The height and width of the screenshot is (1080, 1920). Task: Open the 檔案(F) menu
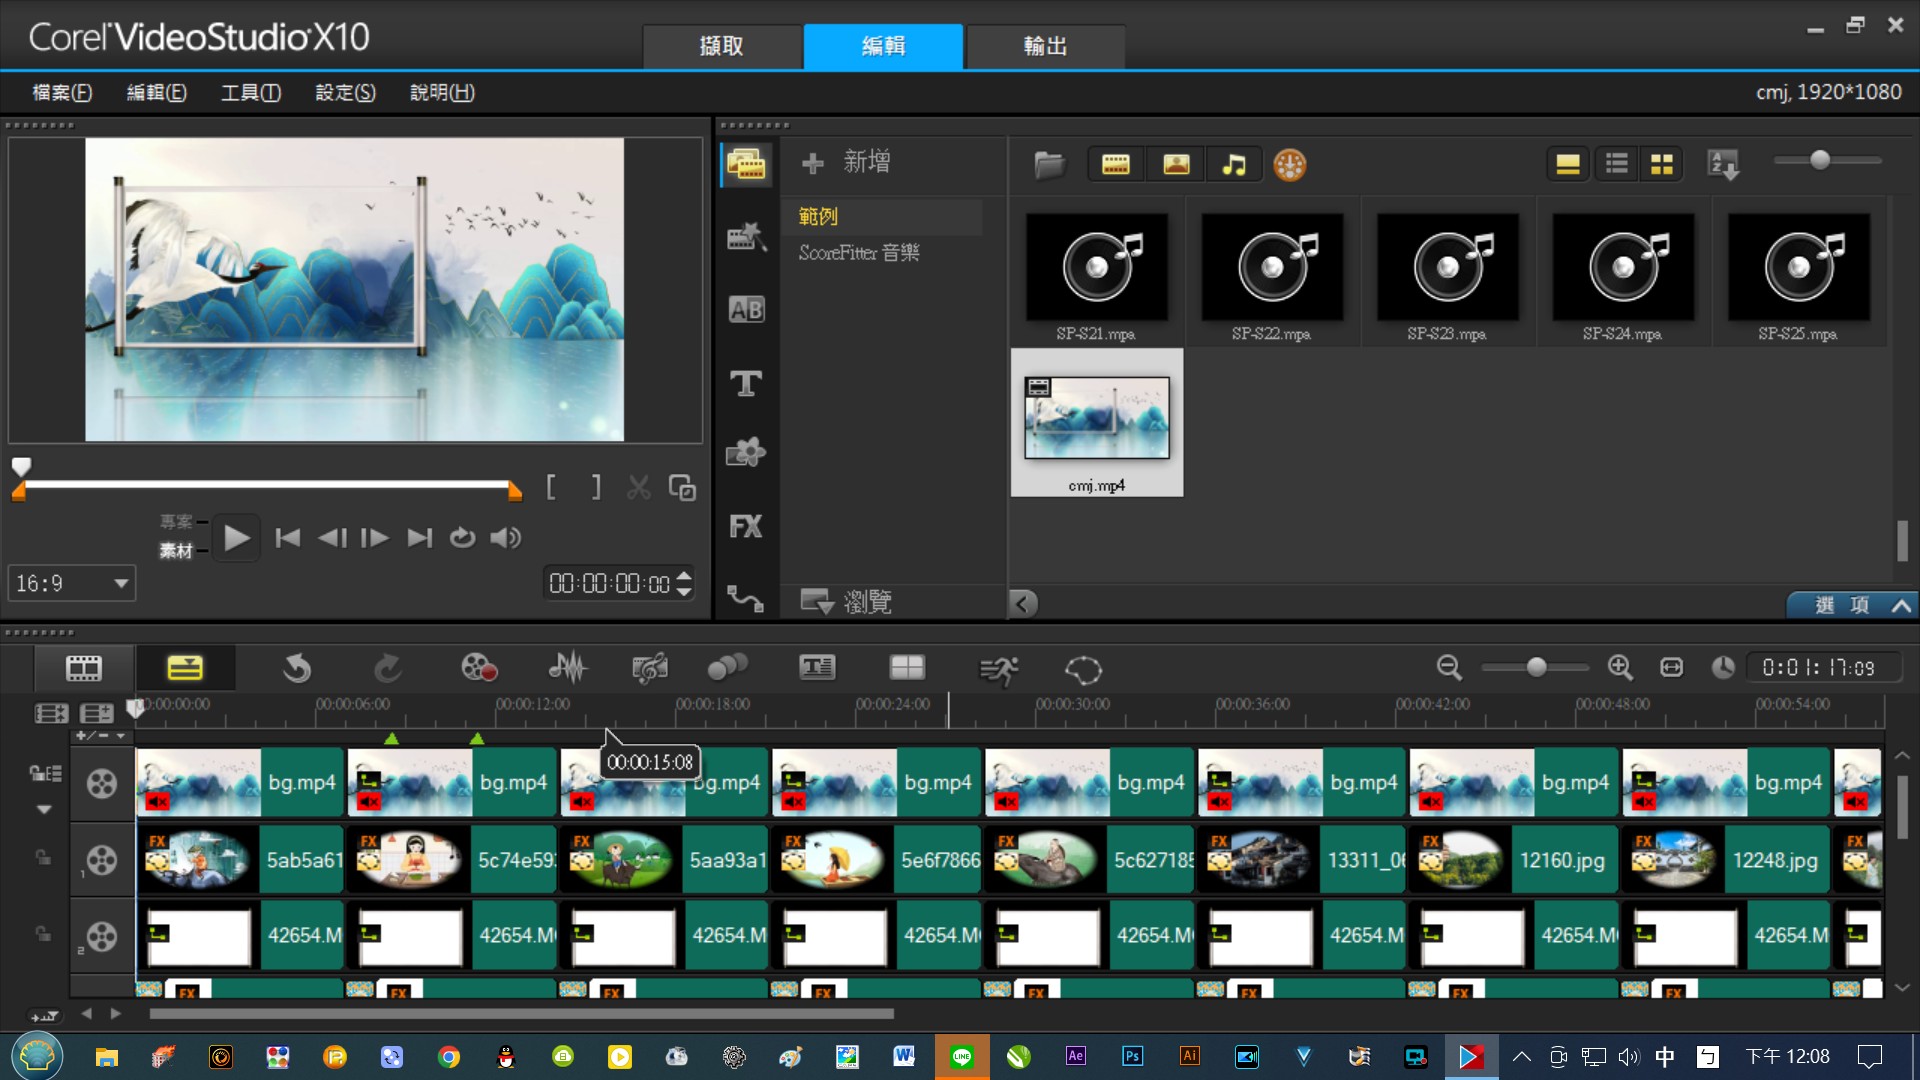[62, 92]
